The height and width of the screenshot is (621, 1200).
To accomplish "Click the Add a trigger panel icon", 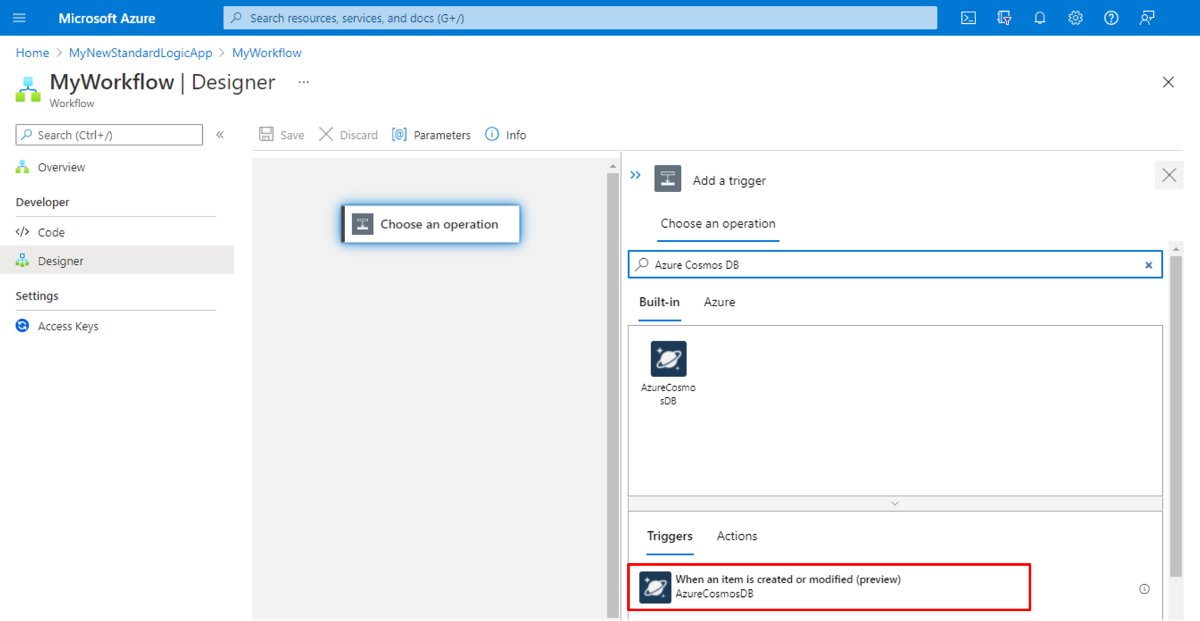I will (668, 179).
